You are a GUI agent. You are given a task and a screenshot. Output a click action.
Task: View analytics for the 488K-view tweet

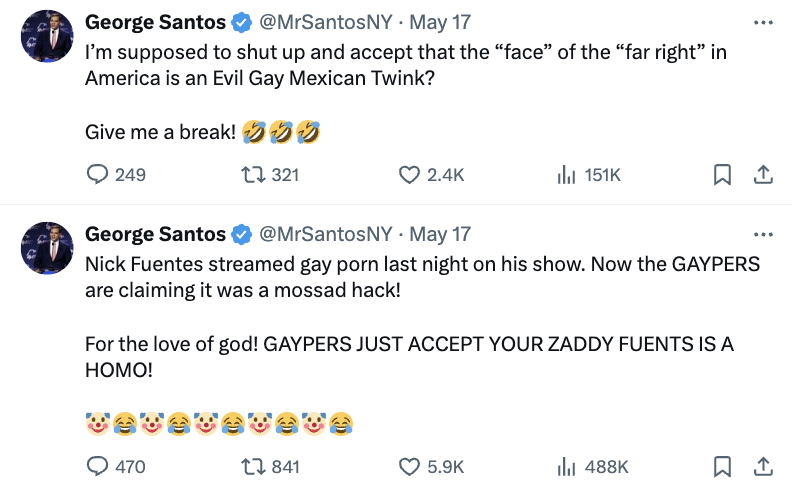pos(566,466)
